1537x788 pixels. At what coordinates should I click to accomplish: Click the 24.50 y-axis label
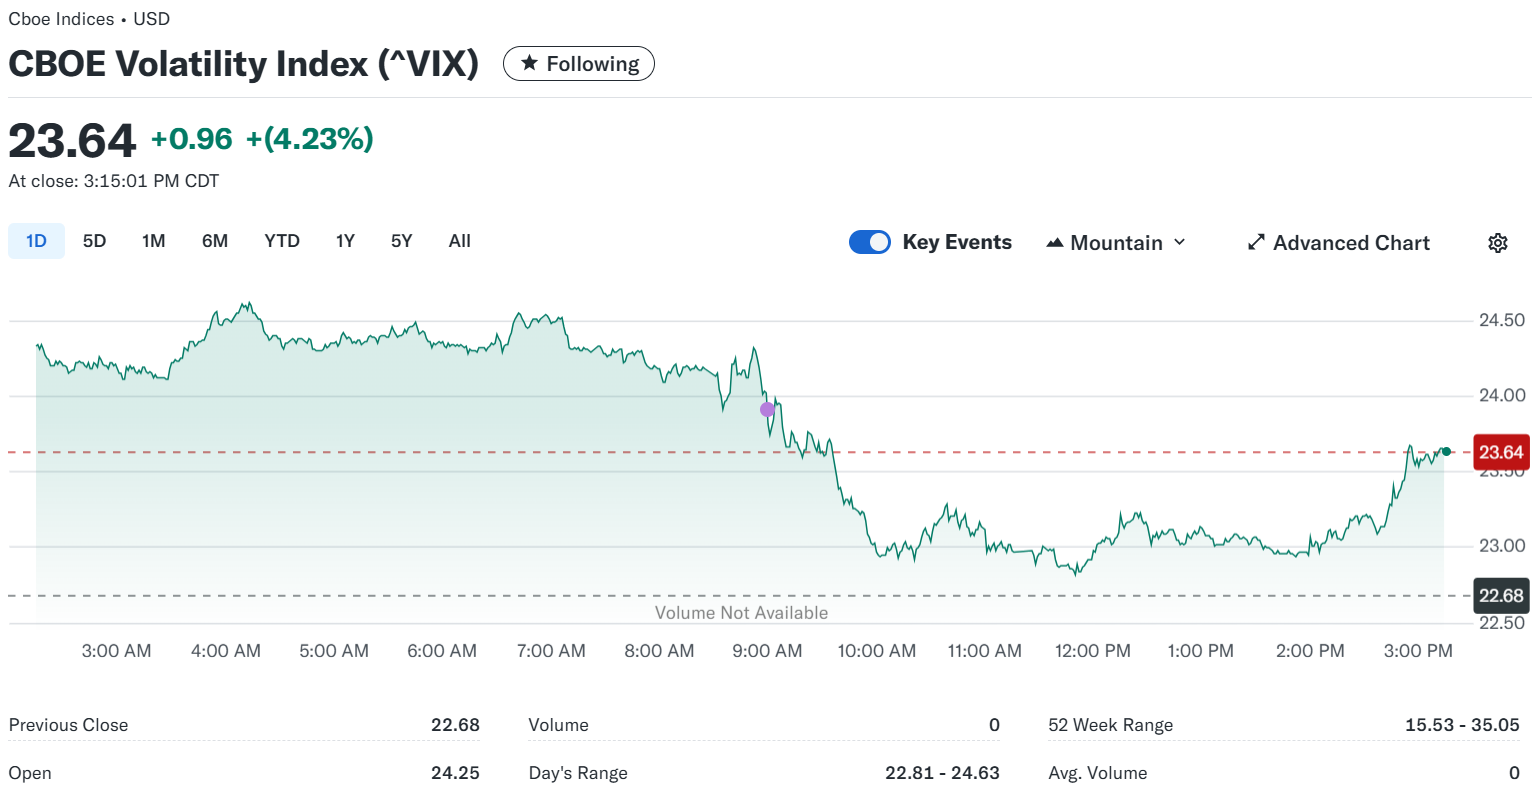pos(1502,320)
